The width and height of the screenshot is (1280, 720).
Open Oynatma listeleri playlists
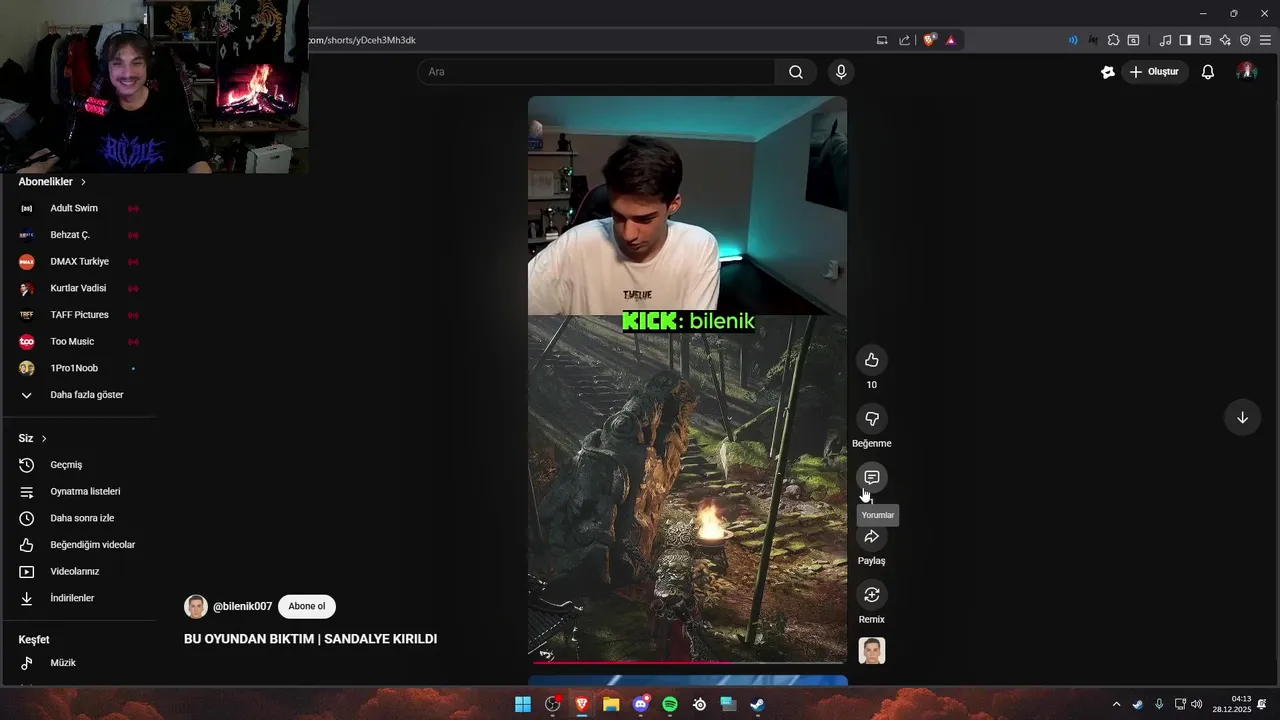pos(78,492)
